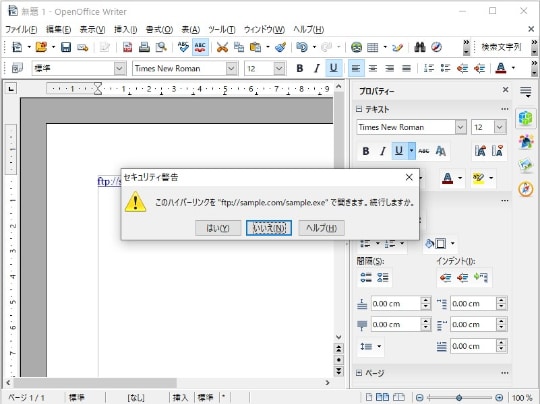Align text left in toolbar
Screen dimensions: 540x404
pyautogui.click(x=356, y=69)
